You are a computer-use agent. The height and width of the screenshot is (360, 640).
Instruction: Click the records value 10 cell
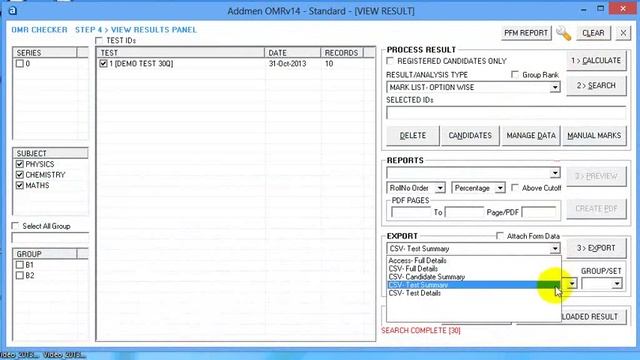click(329, 64)
